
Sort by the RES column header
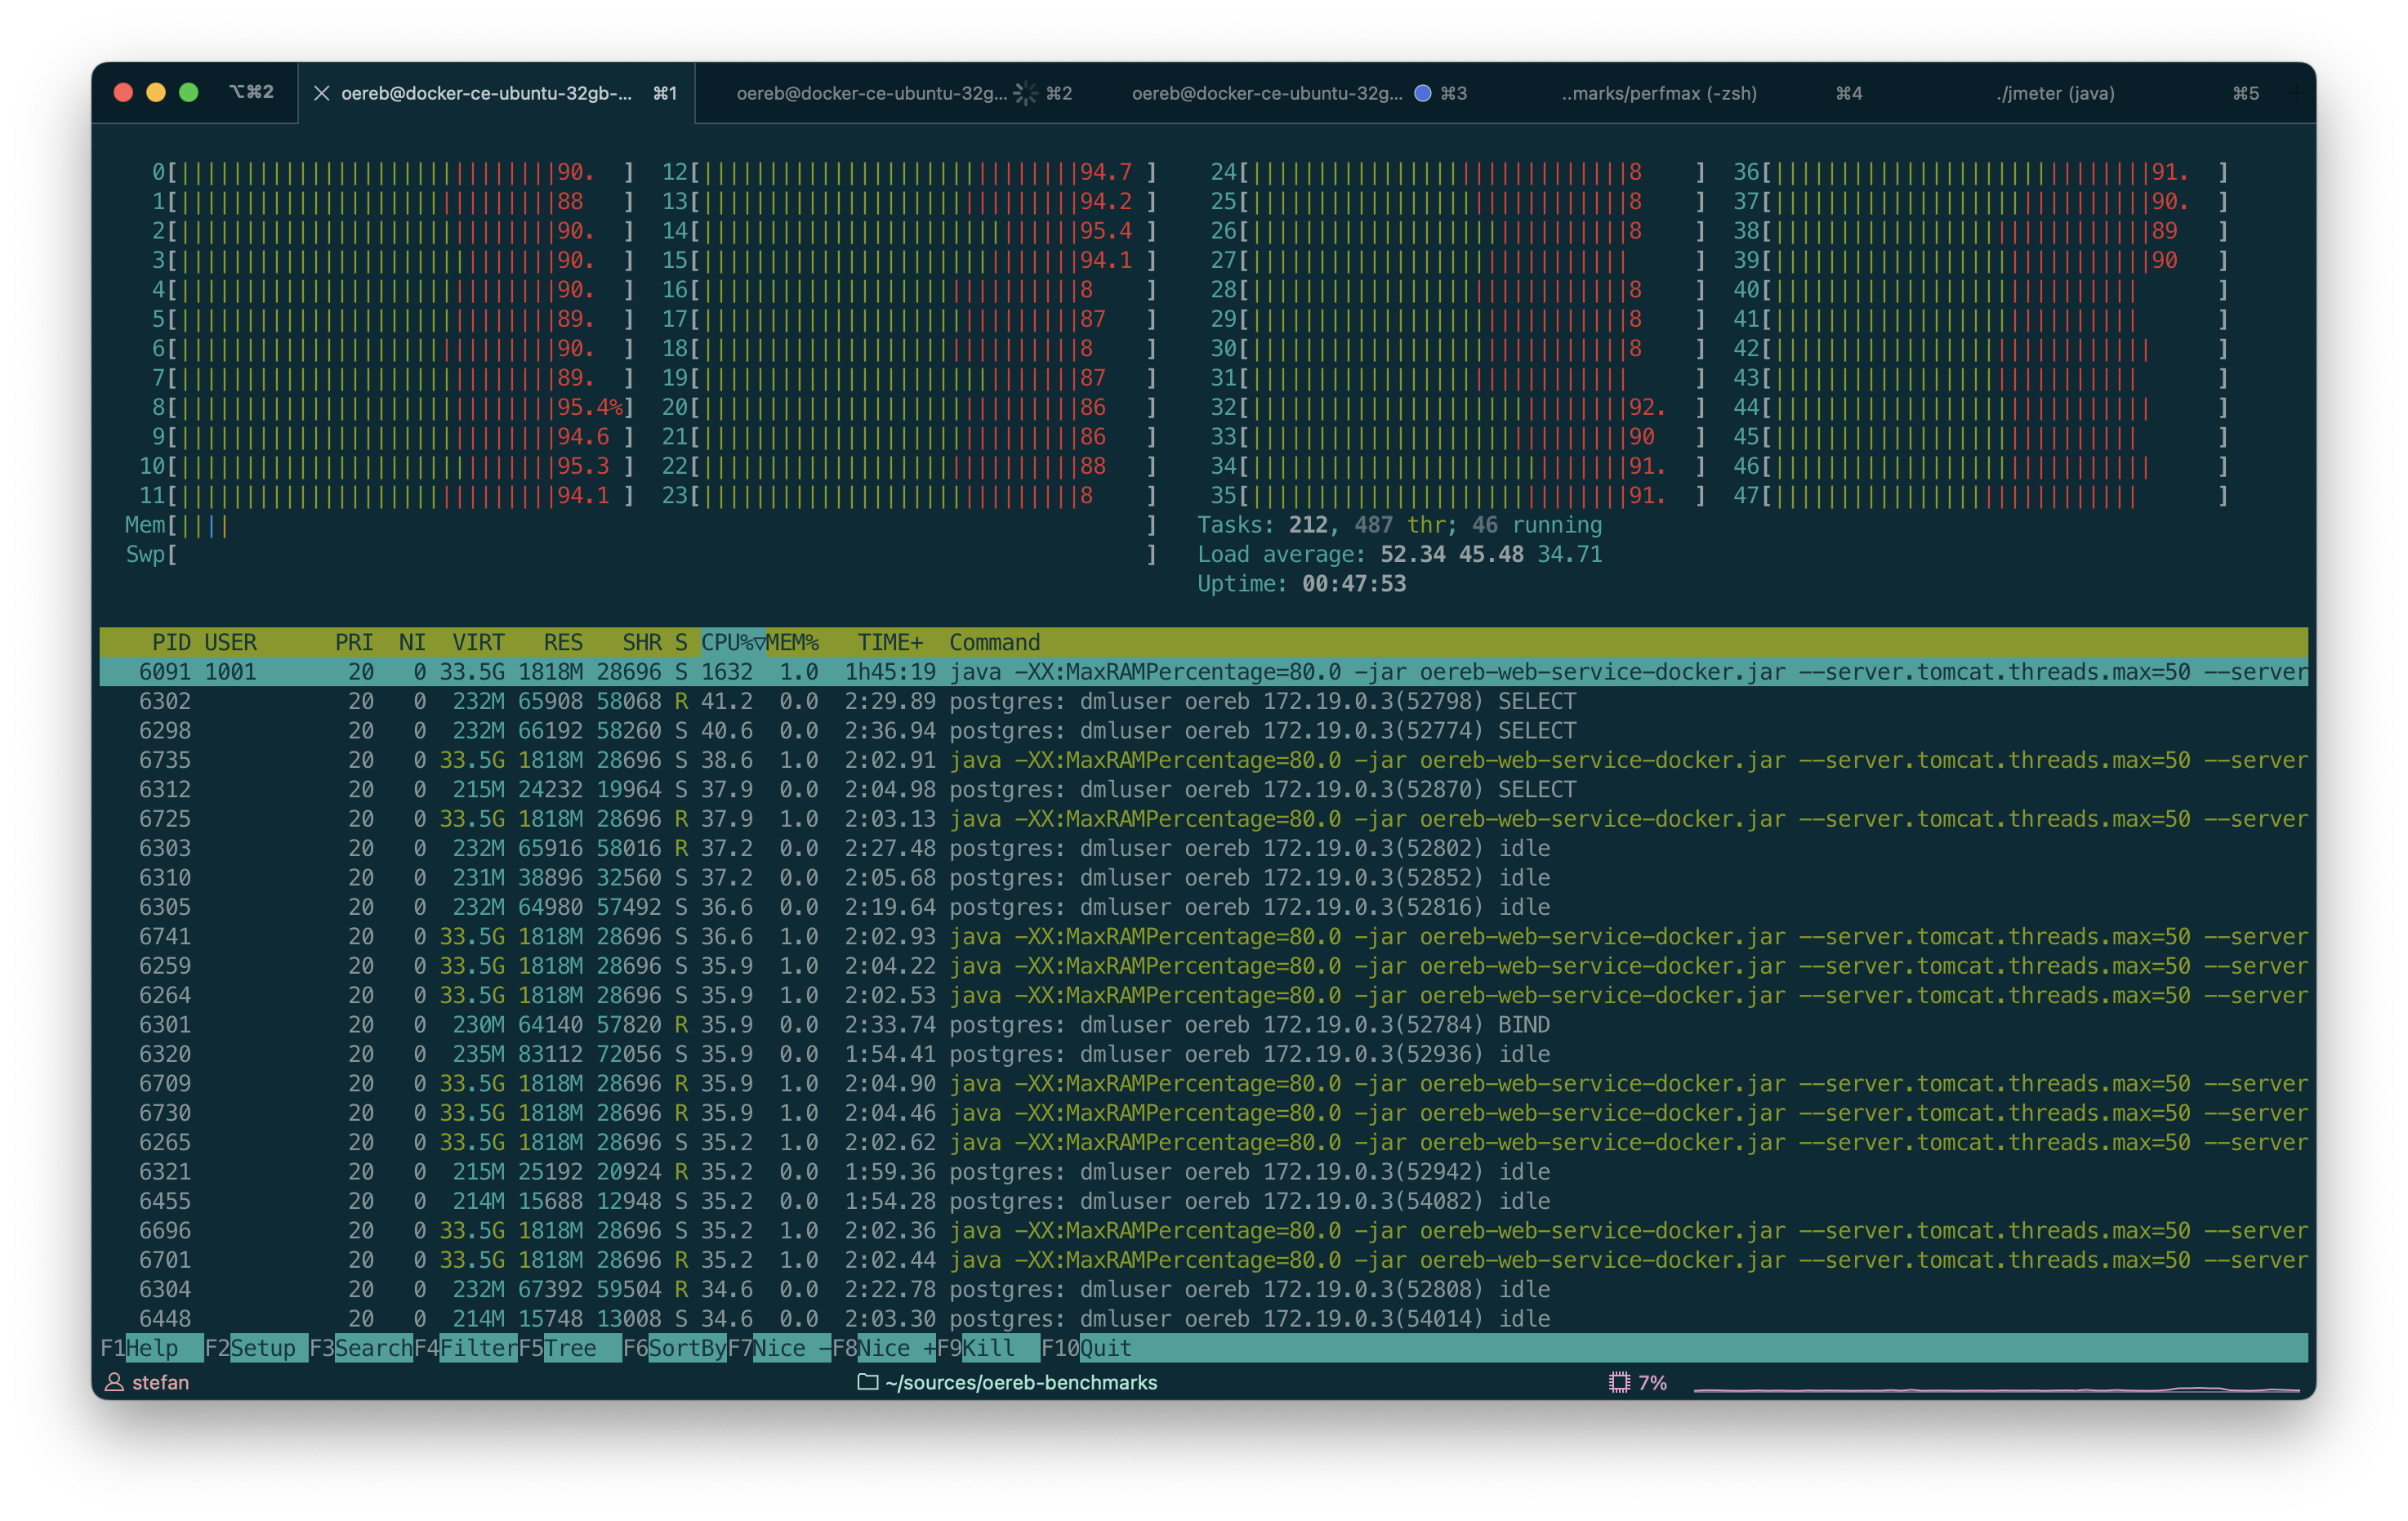(x=563, y=642)
